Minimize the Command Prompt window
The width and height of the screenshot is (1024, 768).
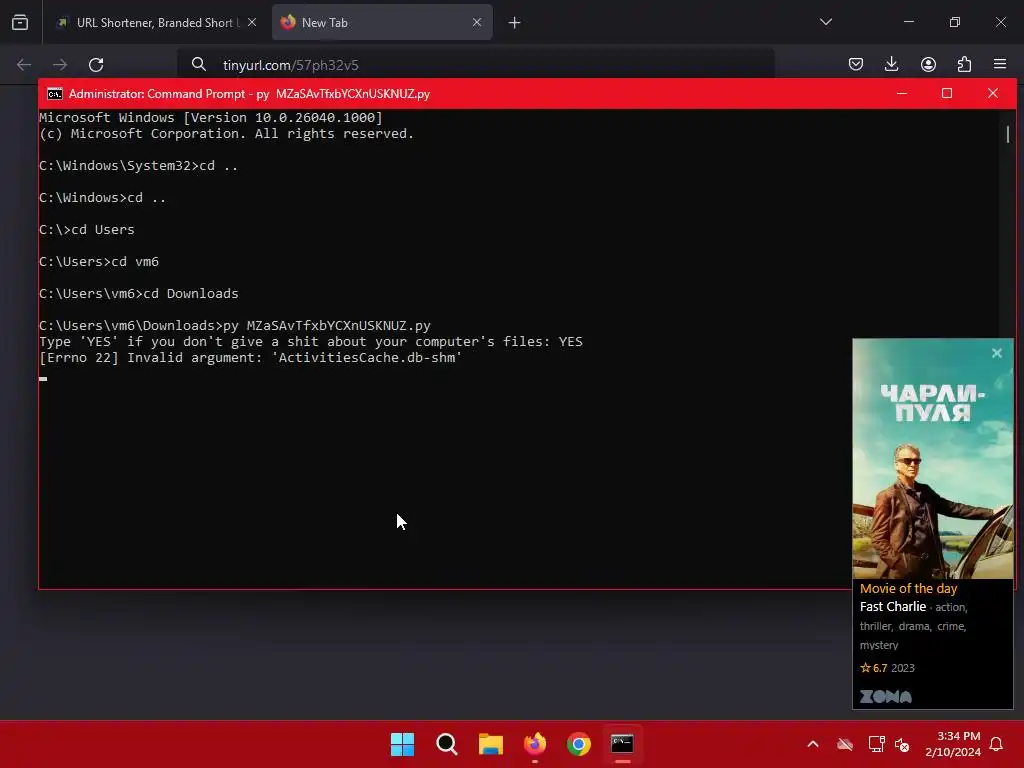coord(902,93)
